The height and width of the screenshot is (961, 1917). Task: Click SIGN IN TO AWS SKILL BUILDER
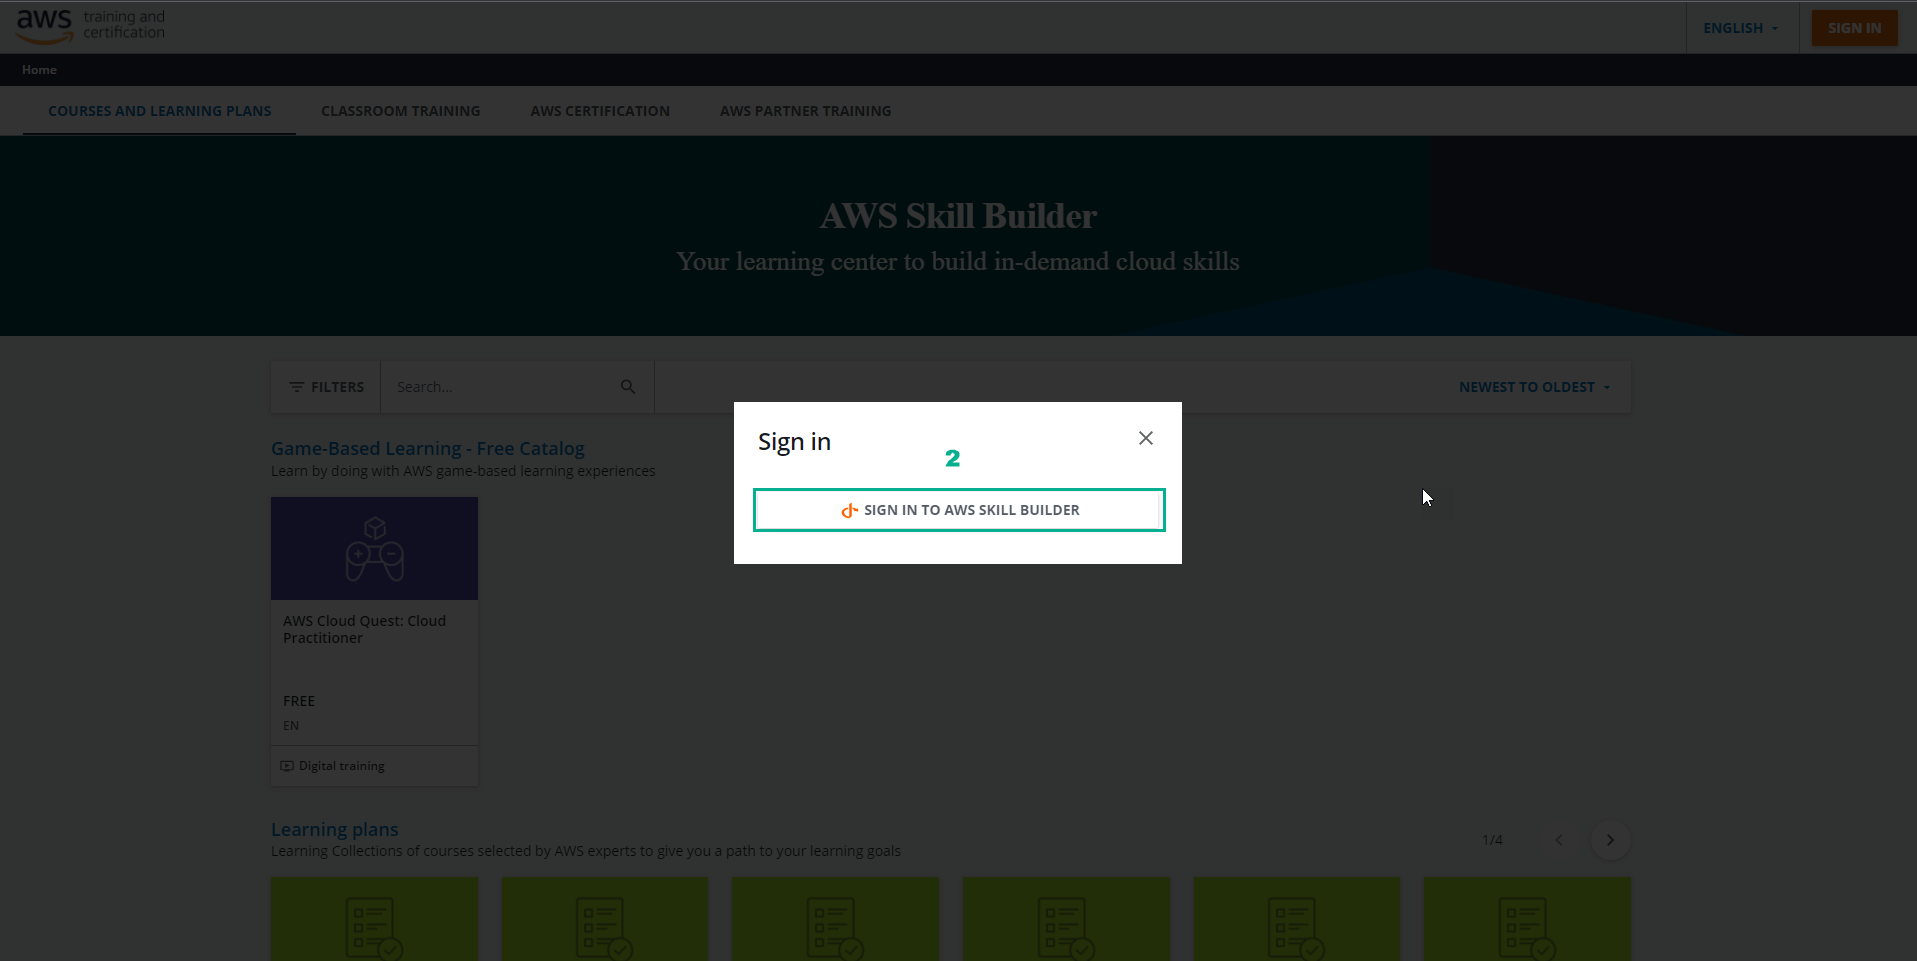(x=958, y=509)
